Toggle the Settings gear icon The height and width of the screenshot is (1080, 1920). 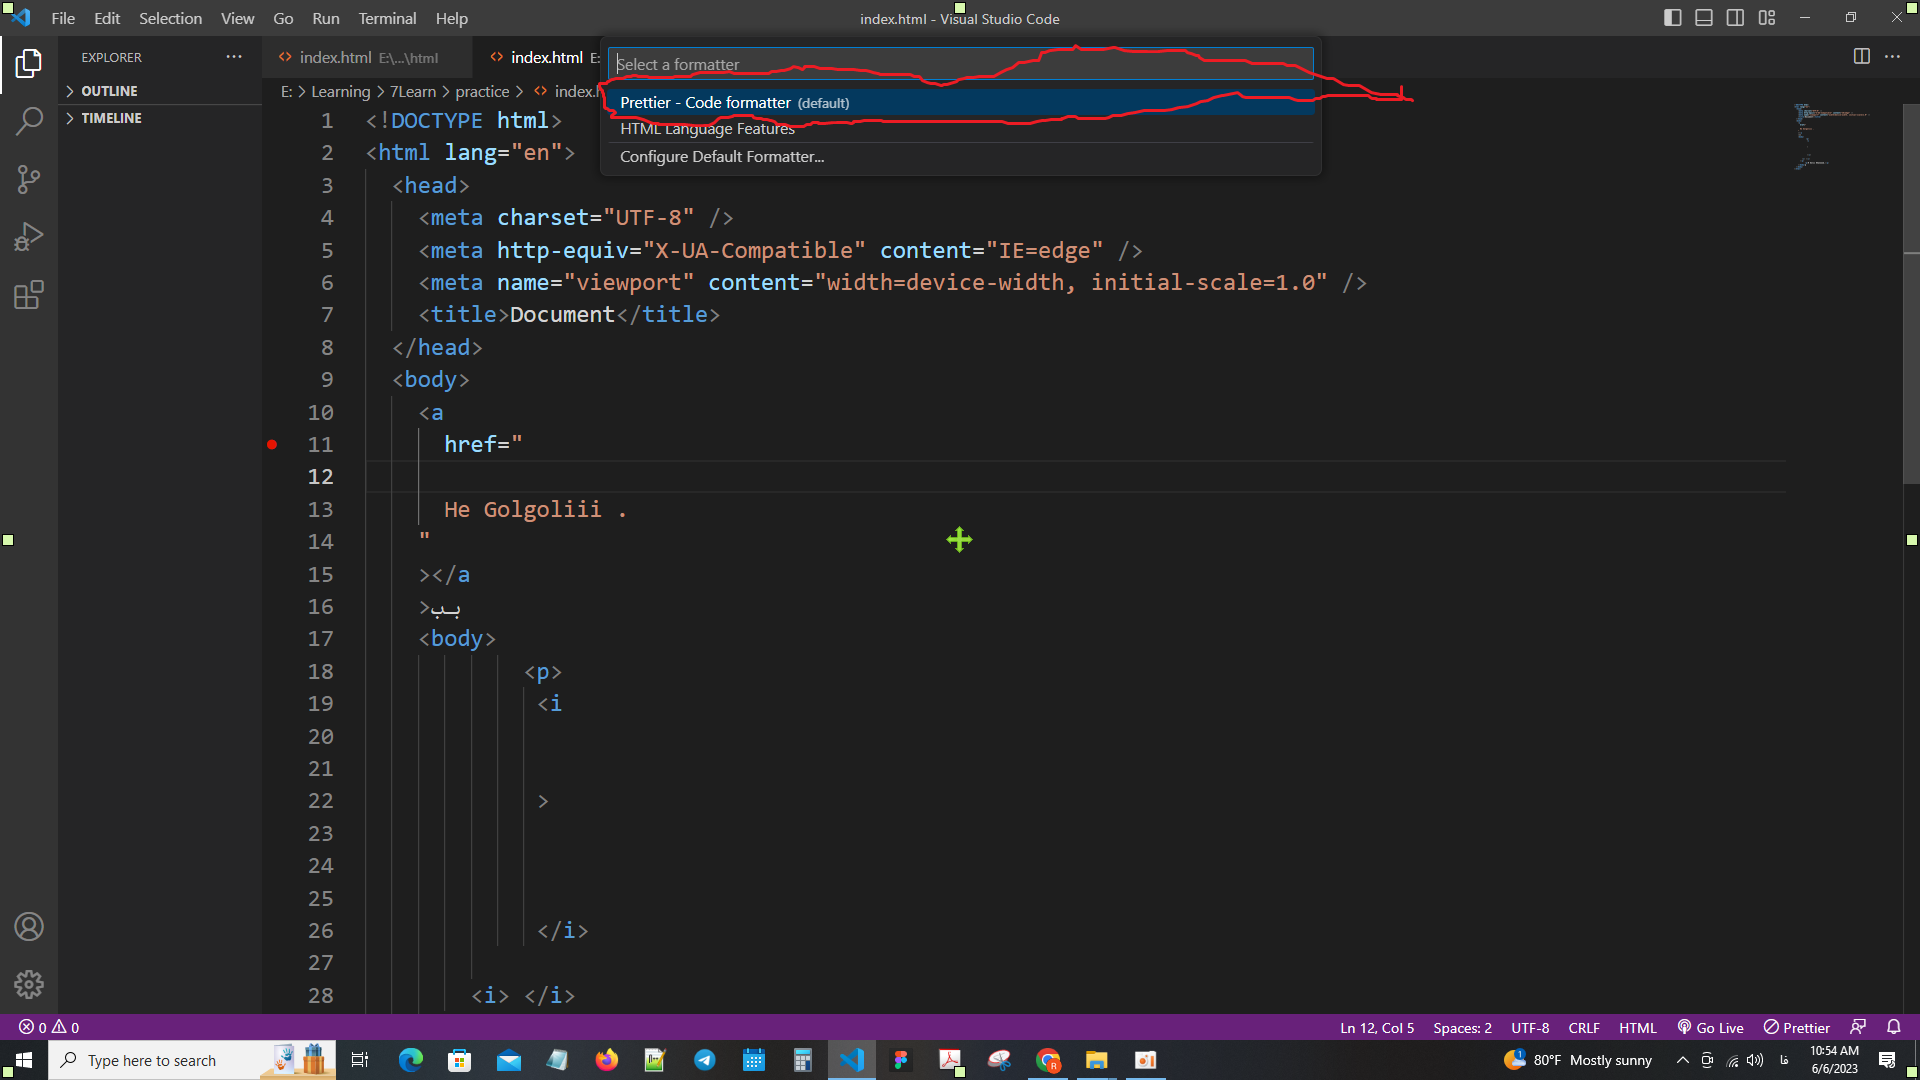point(29,984)
